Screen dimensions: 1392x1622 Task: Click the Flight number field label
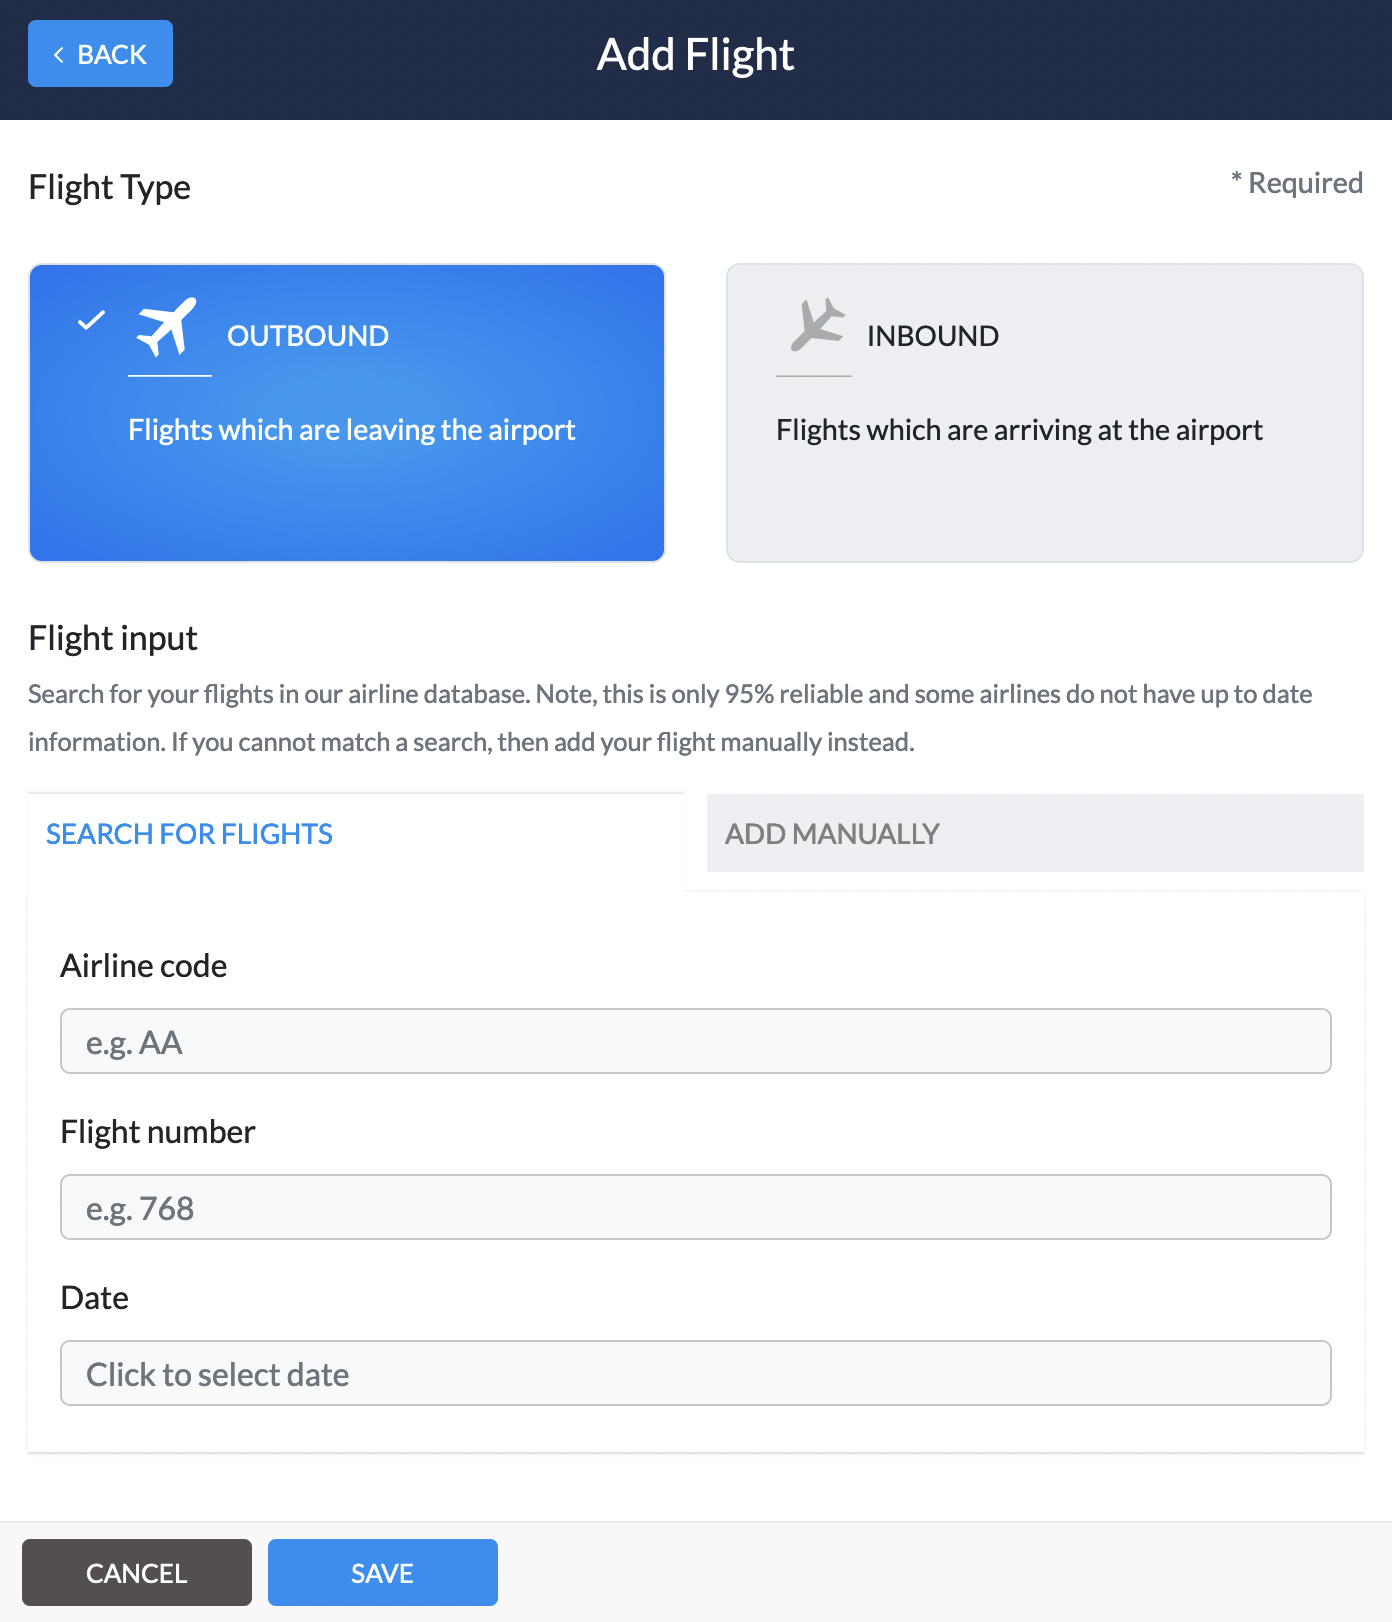(158, 1132)
